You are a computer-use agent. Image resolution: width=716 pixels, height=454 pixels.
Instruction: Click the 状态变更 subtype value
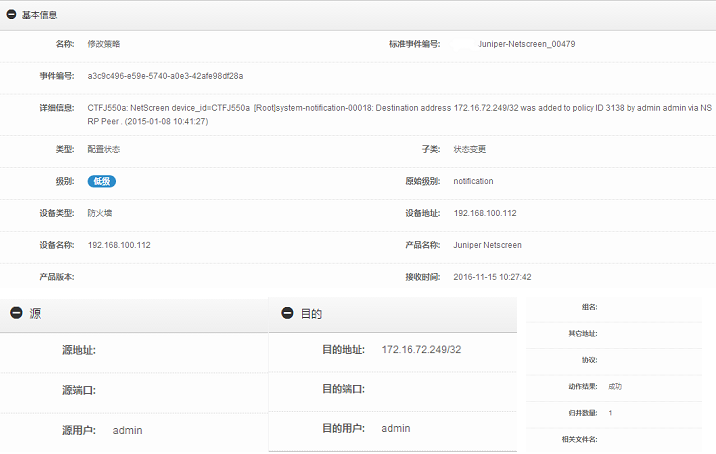click(x=469, y=149)
